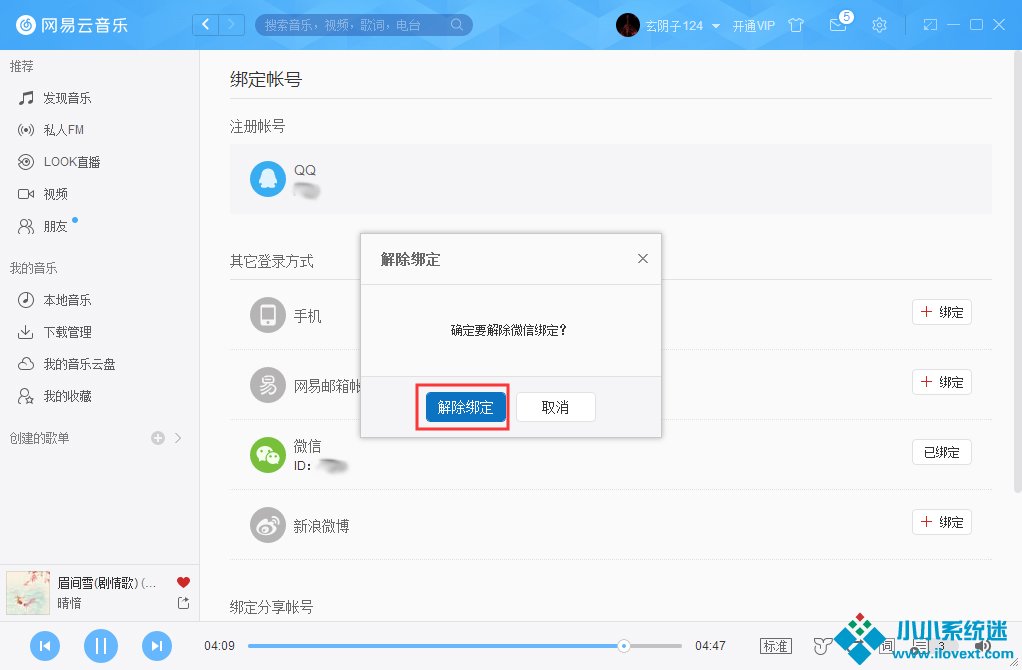Go to the previous track
Image resolution: width=1022 pixels, height=670 pixels.
pos(45,646)
